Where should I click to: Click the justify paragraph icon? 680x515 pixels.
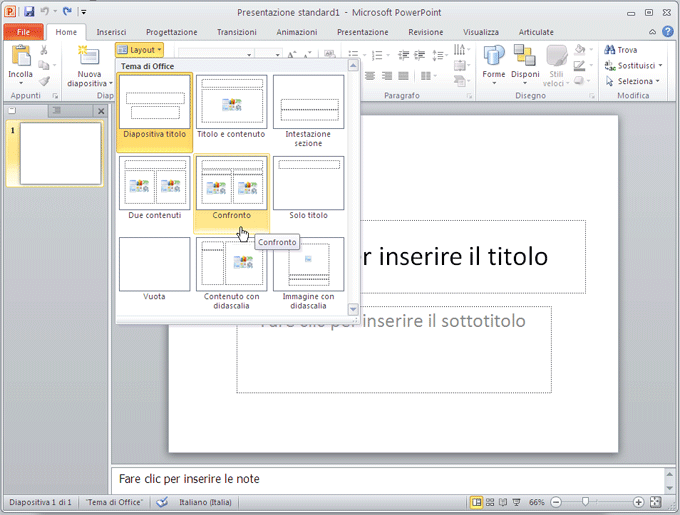(403, 76)
